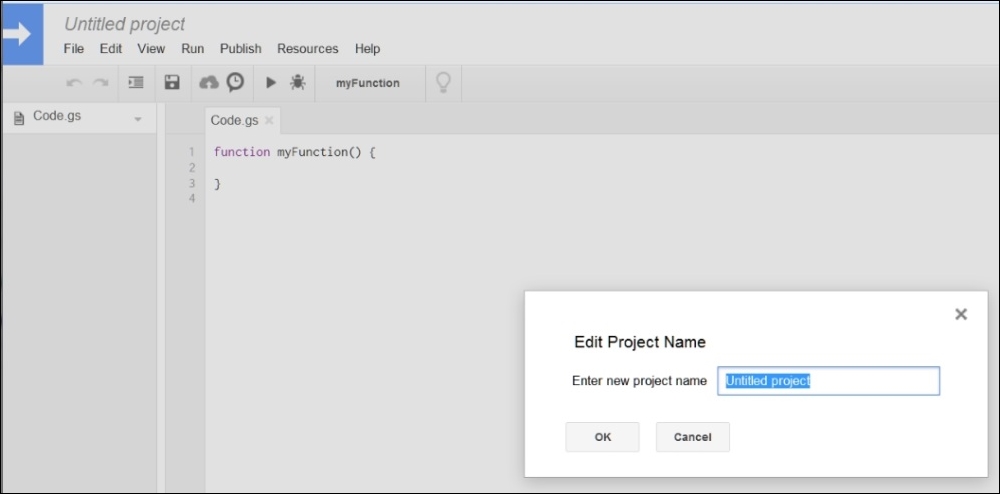The height and width of the screenshot is (494, 1000).
Task: Select Code.gs in the file sidebar
Action: click(57, 117)
